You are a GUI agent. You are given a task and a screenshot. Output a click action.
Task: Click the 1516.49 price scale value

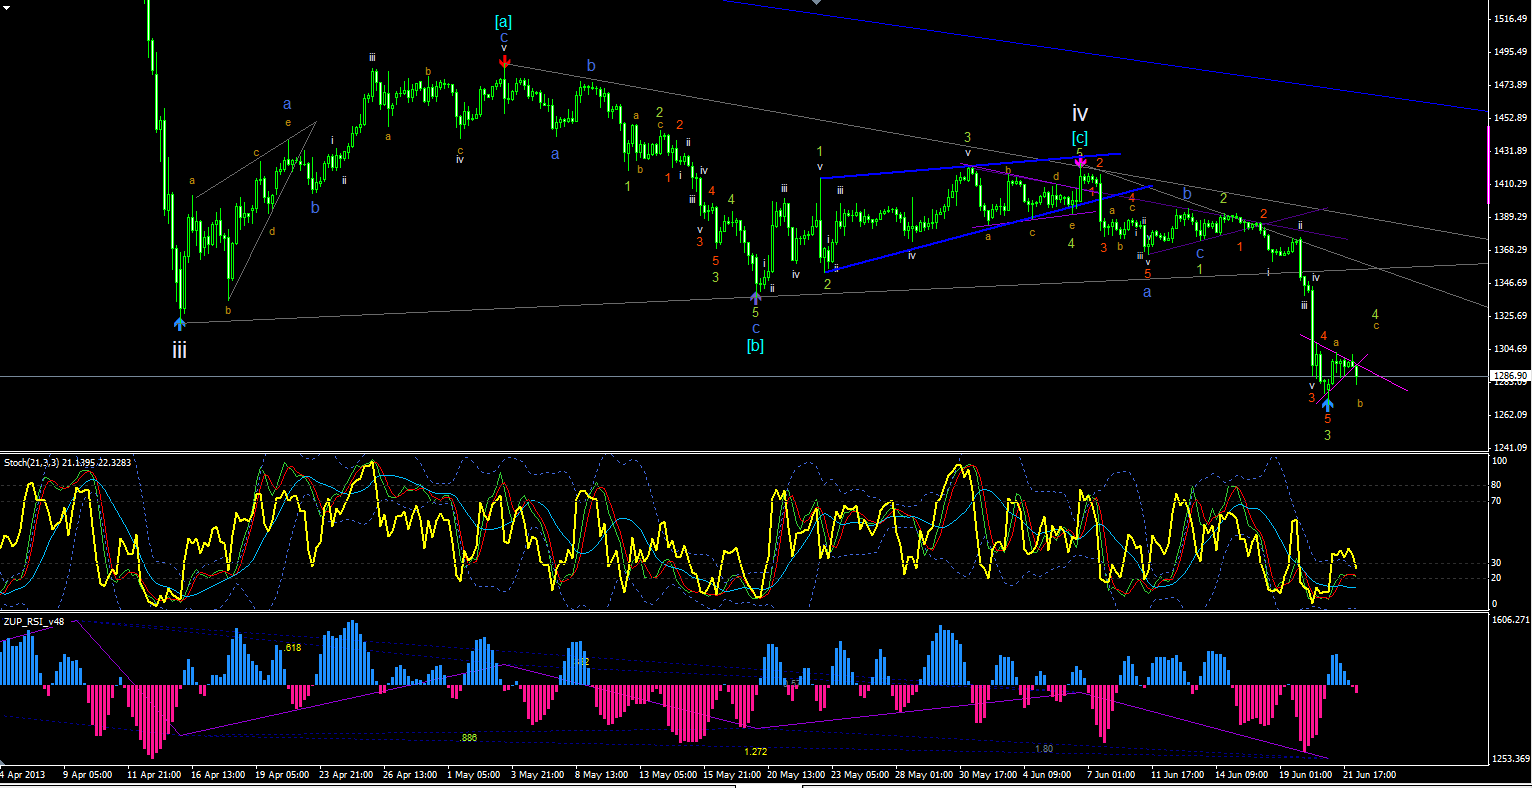point(1508,19)
